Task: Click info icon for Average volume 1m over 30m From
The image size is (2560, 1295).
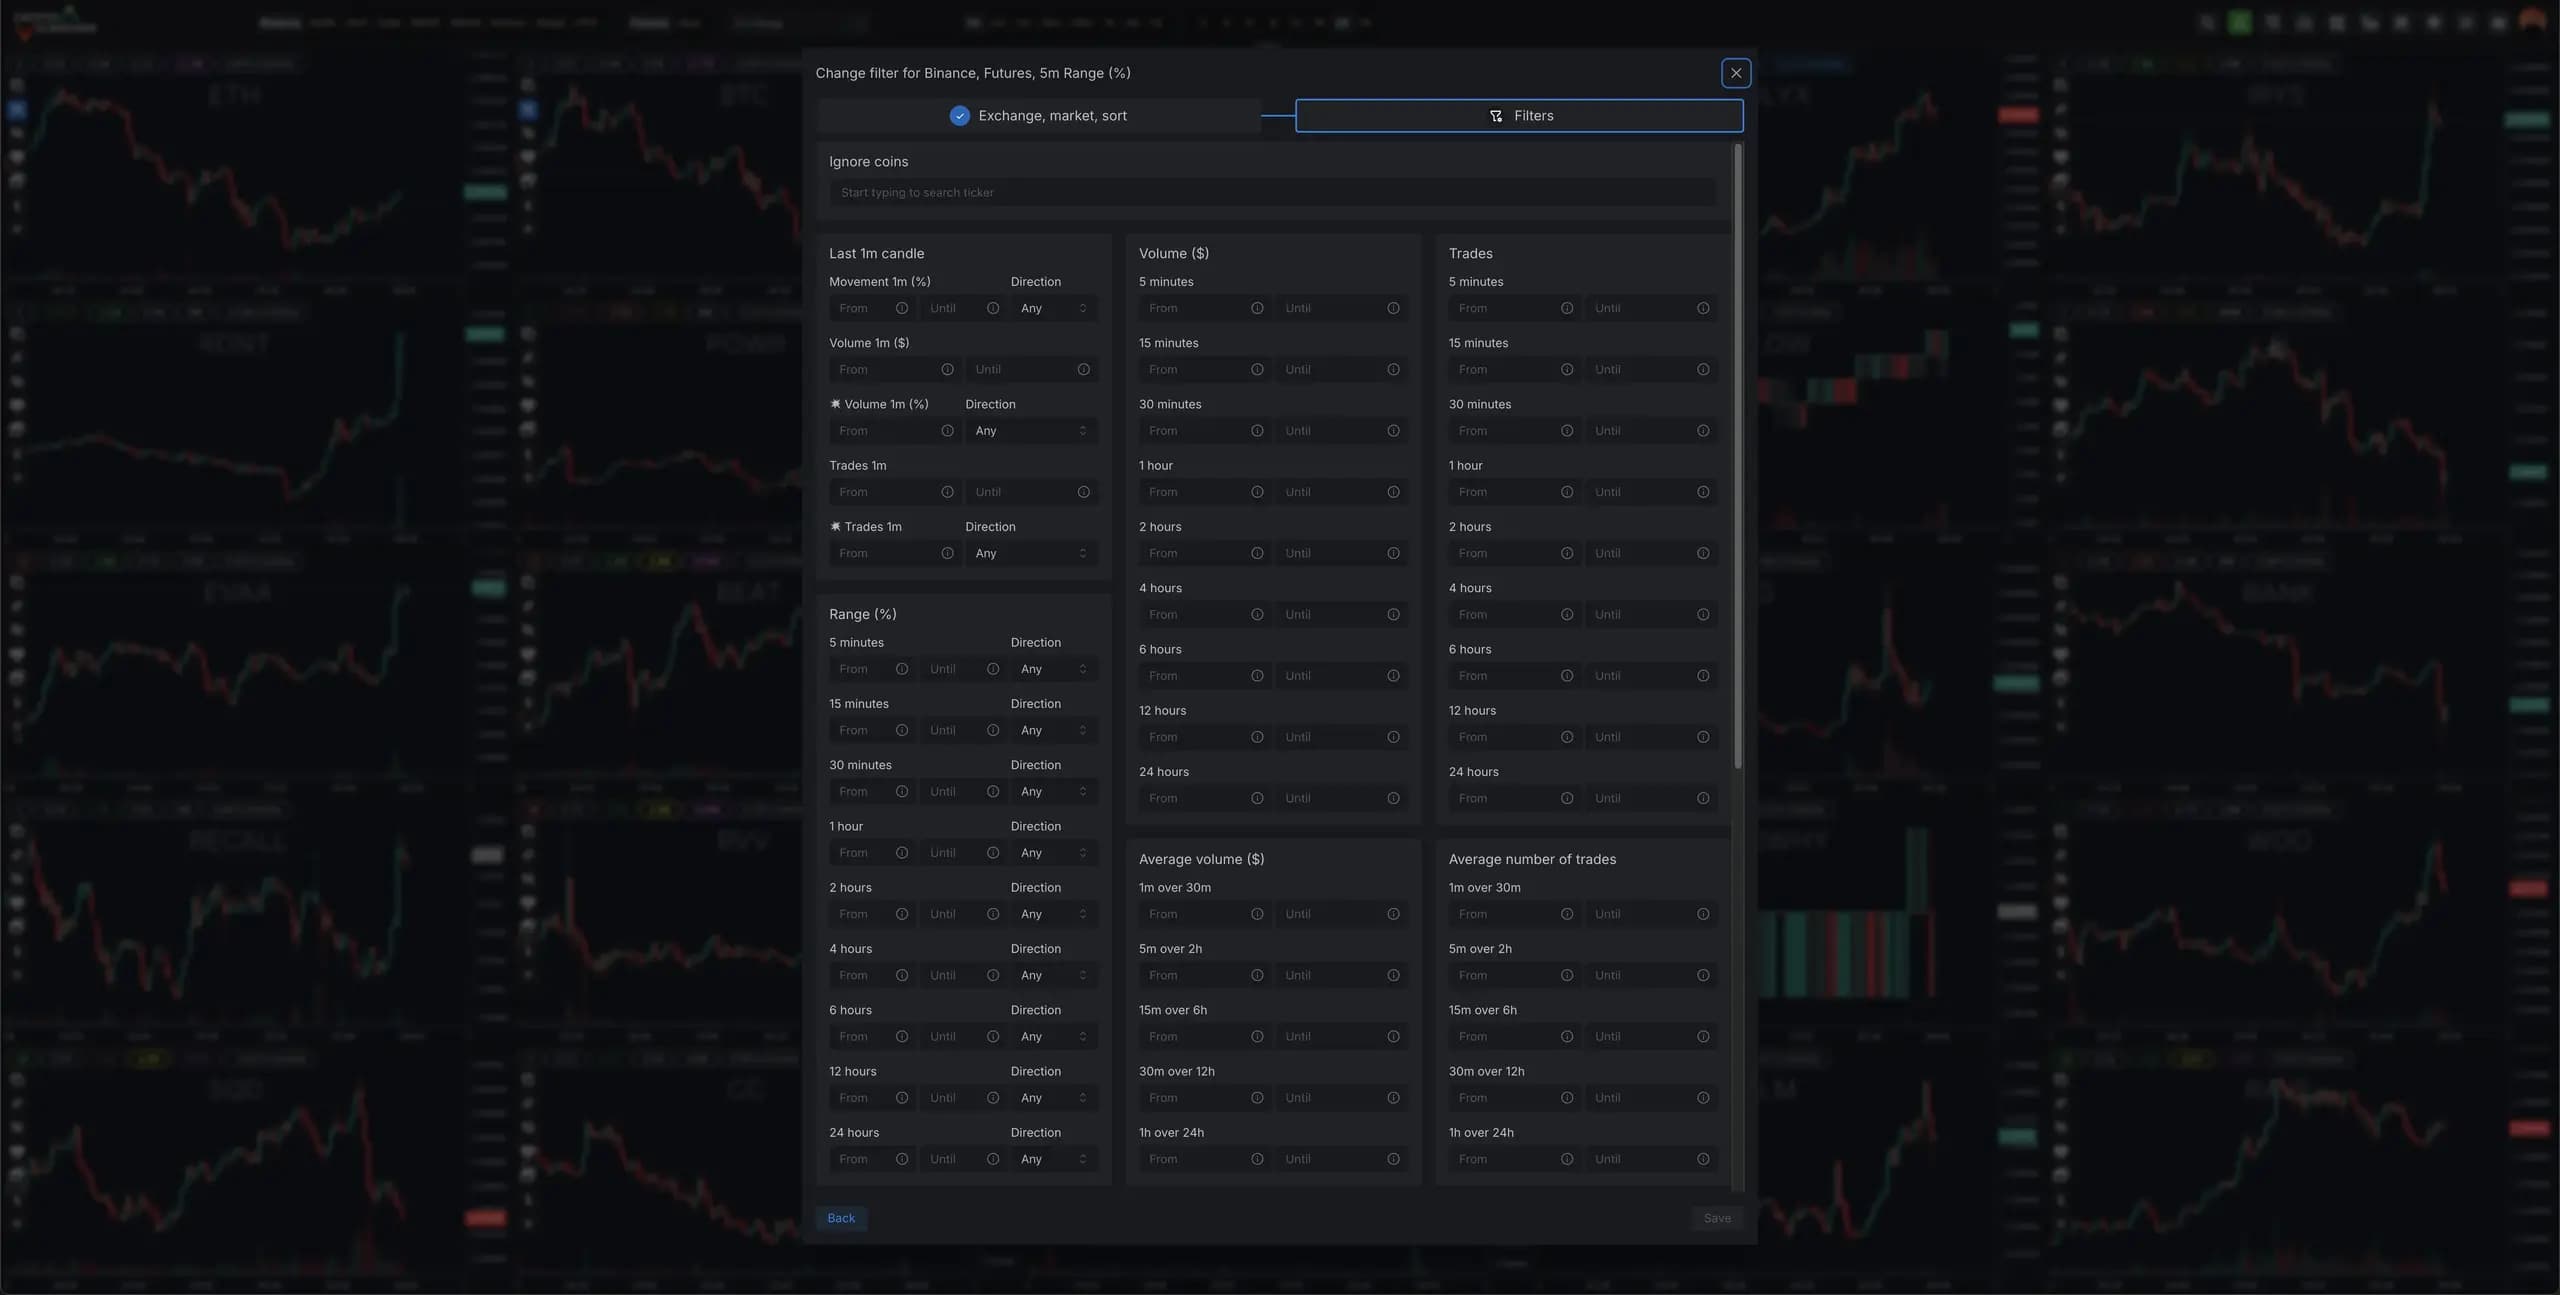Action: coord(1257,914)
